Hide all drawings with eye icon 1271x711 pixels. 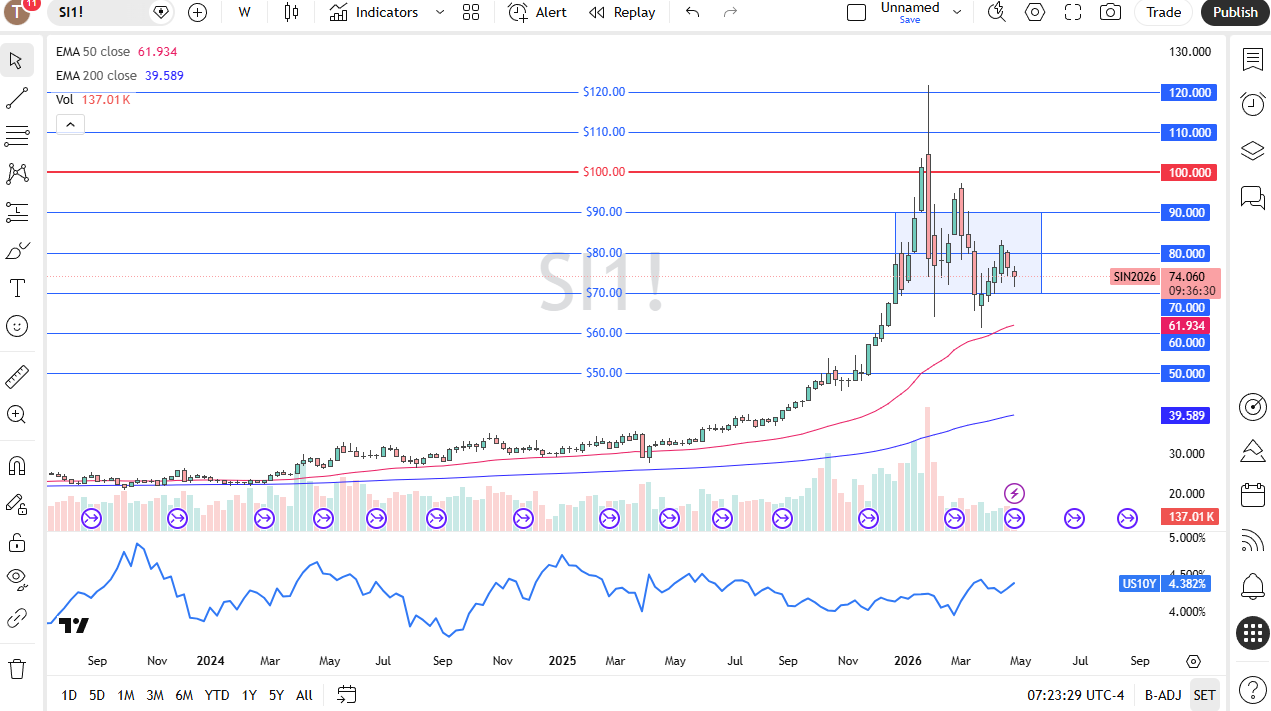(x=16, y=580)
